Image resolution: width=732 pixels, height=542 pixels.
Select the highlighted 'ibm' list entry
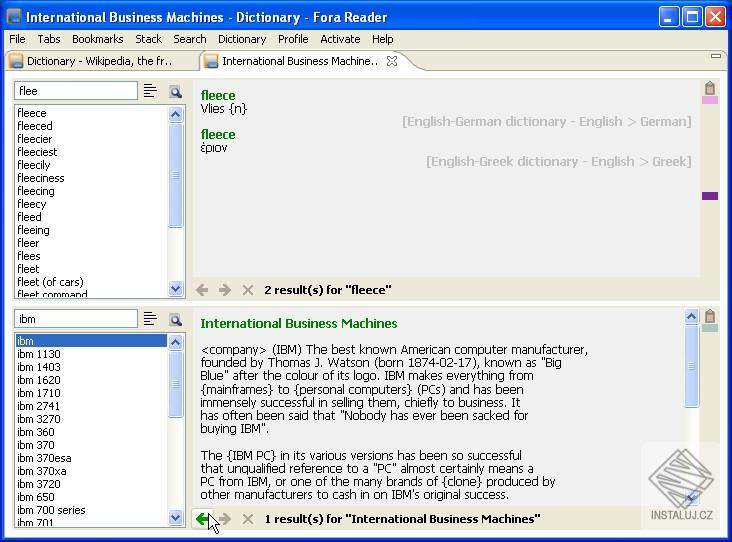pyautogui.click(x=91, y=341)
